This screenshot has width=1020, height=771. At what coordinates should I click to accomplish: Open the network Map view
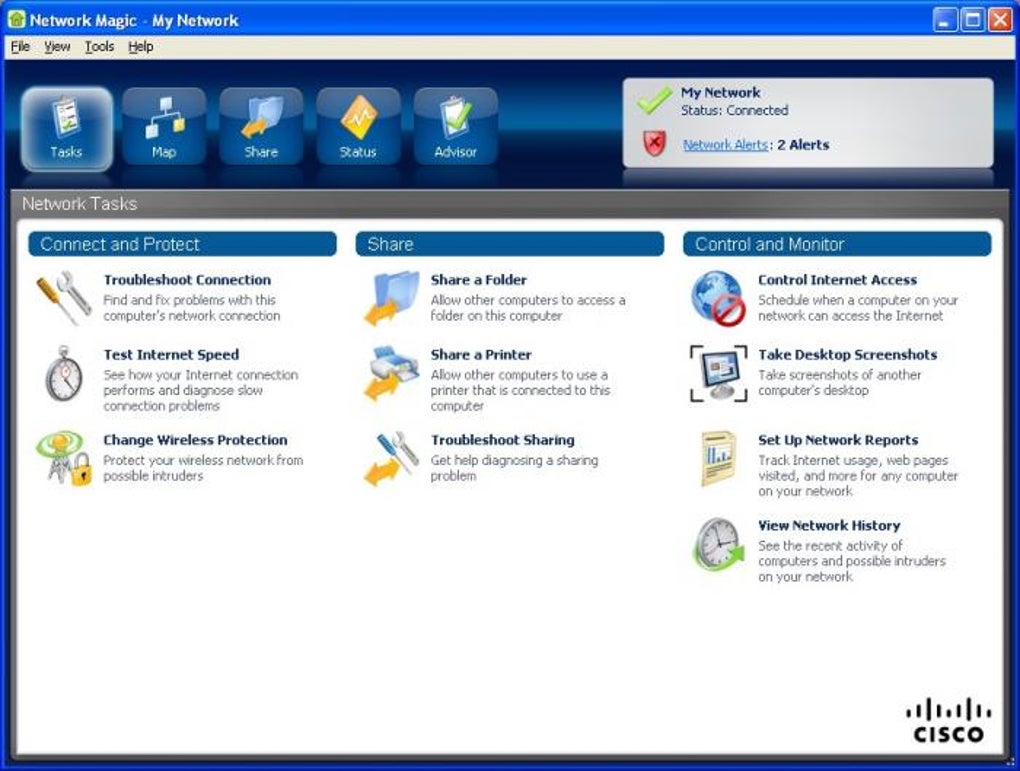[164, 126]
